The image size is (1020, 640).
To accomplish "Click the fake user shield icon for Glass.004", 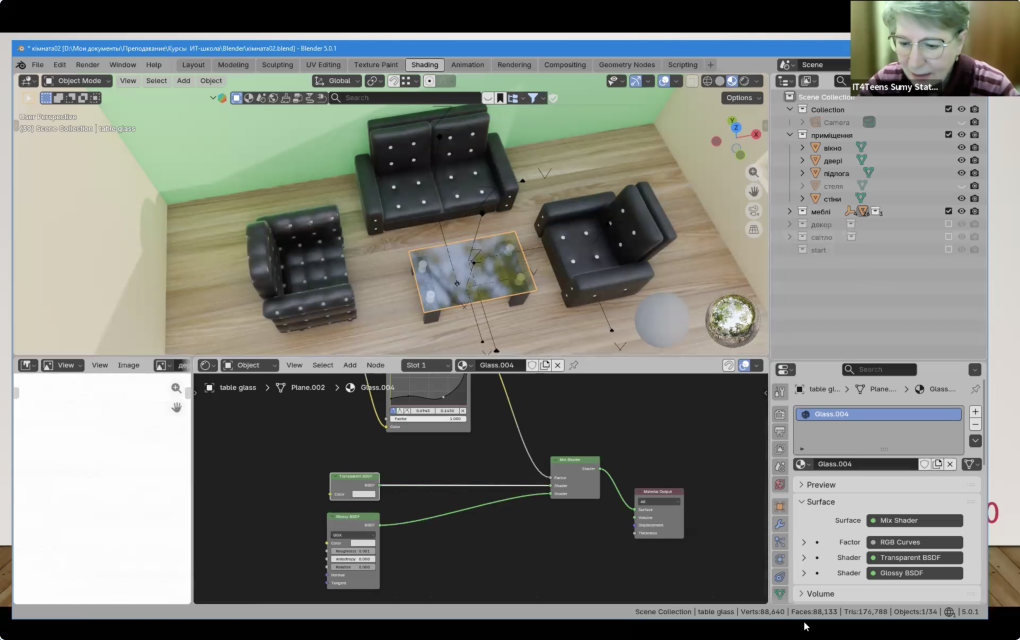I will [924, 464].
